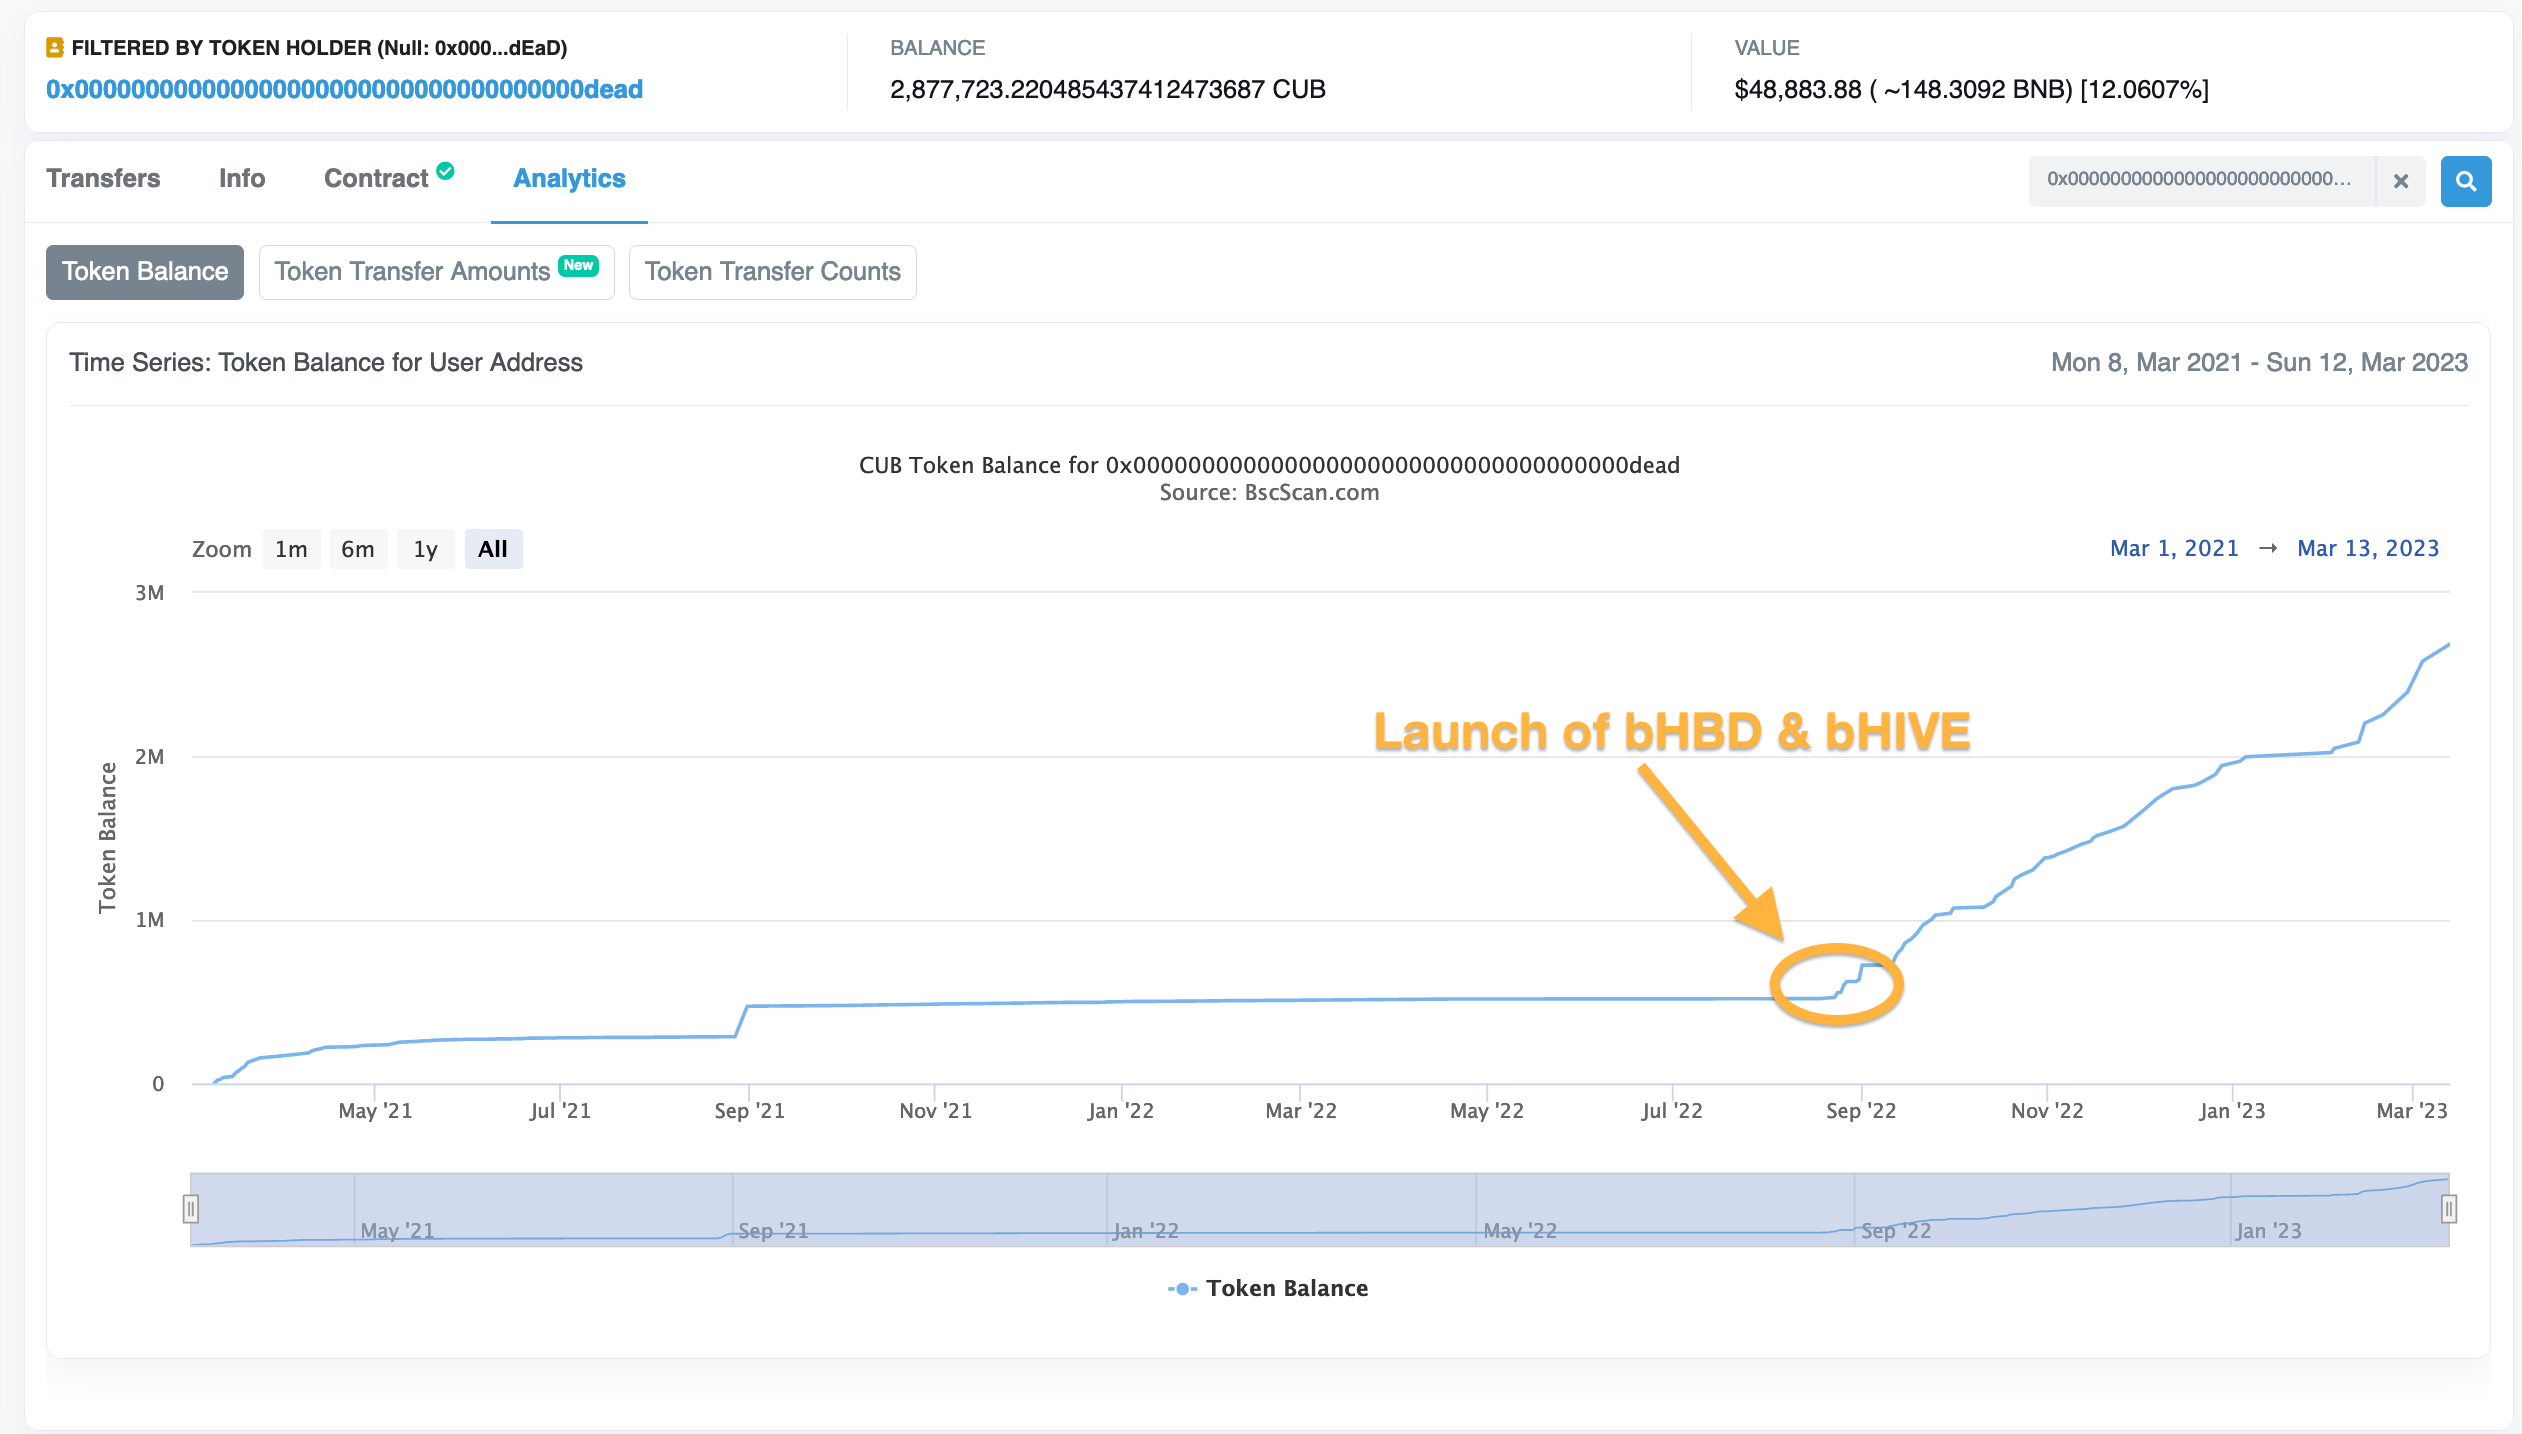This screenshot has height=1434, width=2522.
Task: Click the VALUE header label
Action: (1766, 48)
